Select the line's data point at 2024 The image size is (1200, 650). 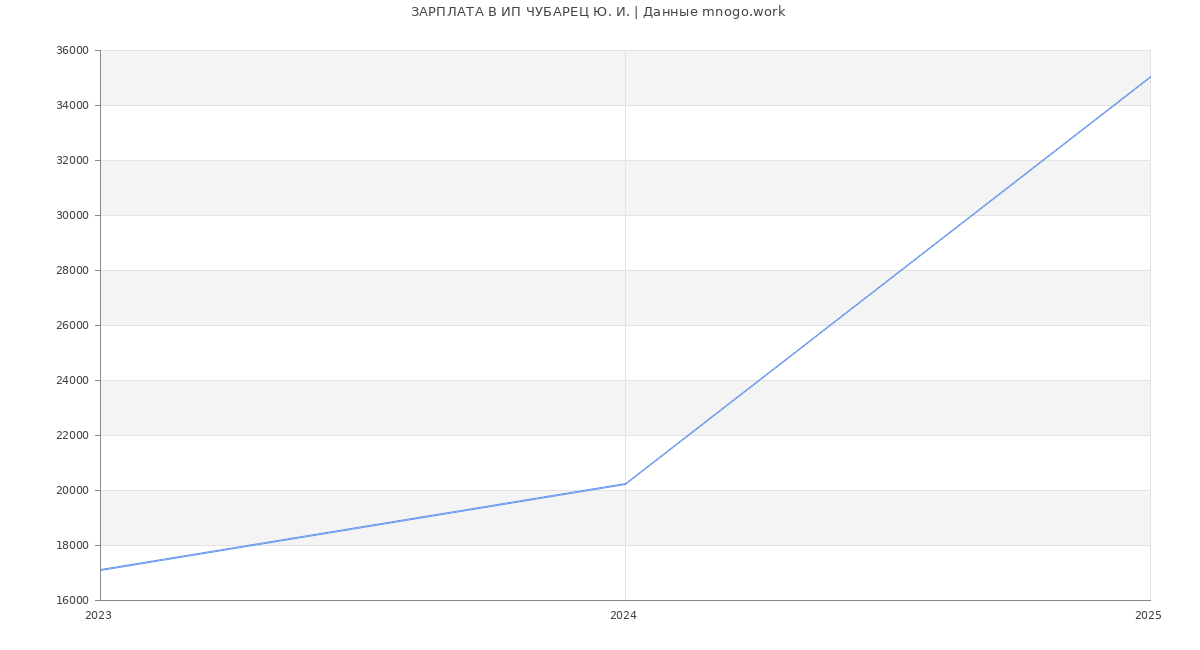(x=625, y=484)
